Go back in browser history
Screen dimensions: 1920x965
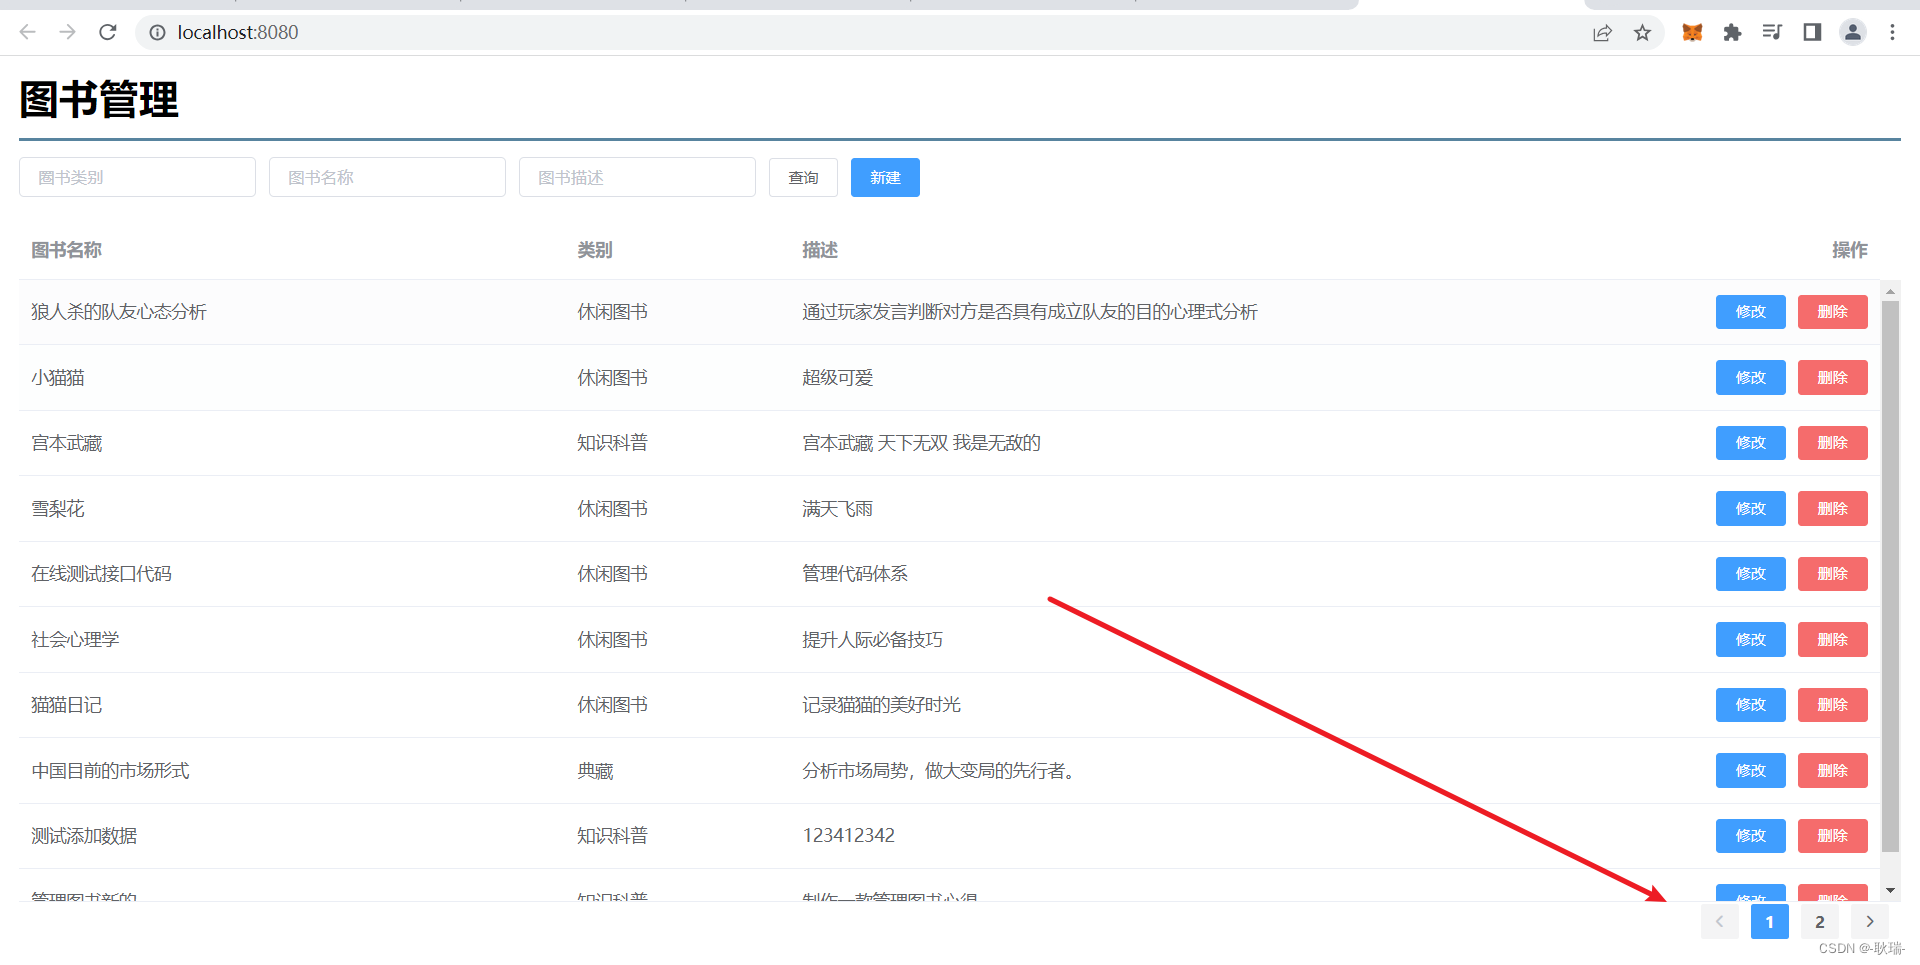click(28, 32)
